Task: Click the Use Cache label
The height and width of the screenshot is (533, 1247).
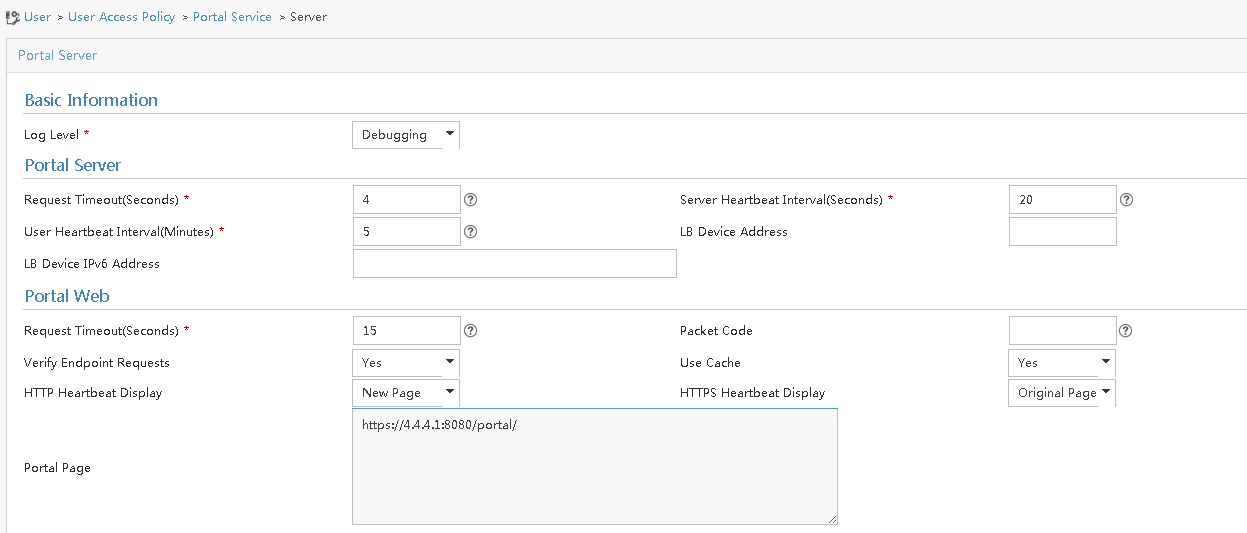Action: (710, 363)
